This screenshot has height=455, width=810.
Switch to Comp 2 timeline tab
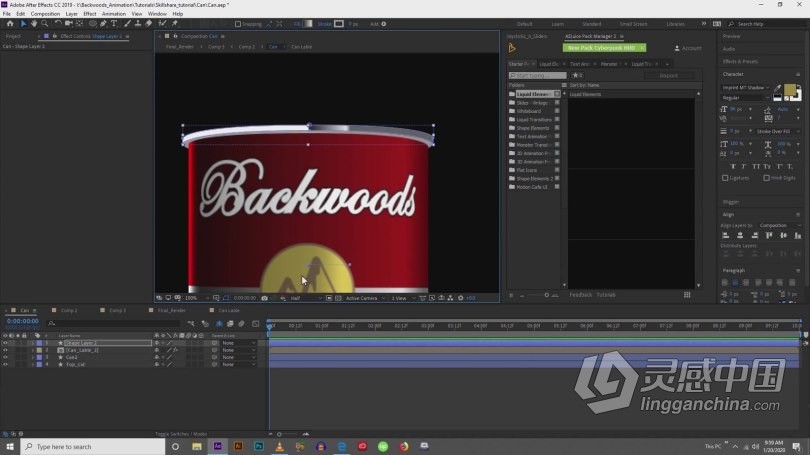pyautogui.click(x=69, y=310)
